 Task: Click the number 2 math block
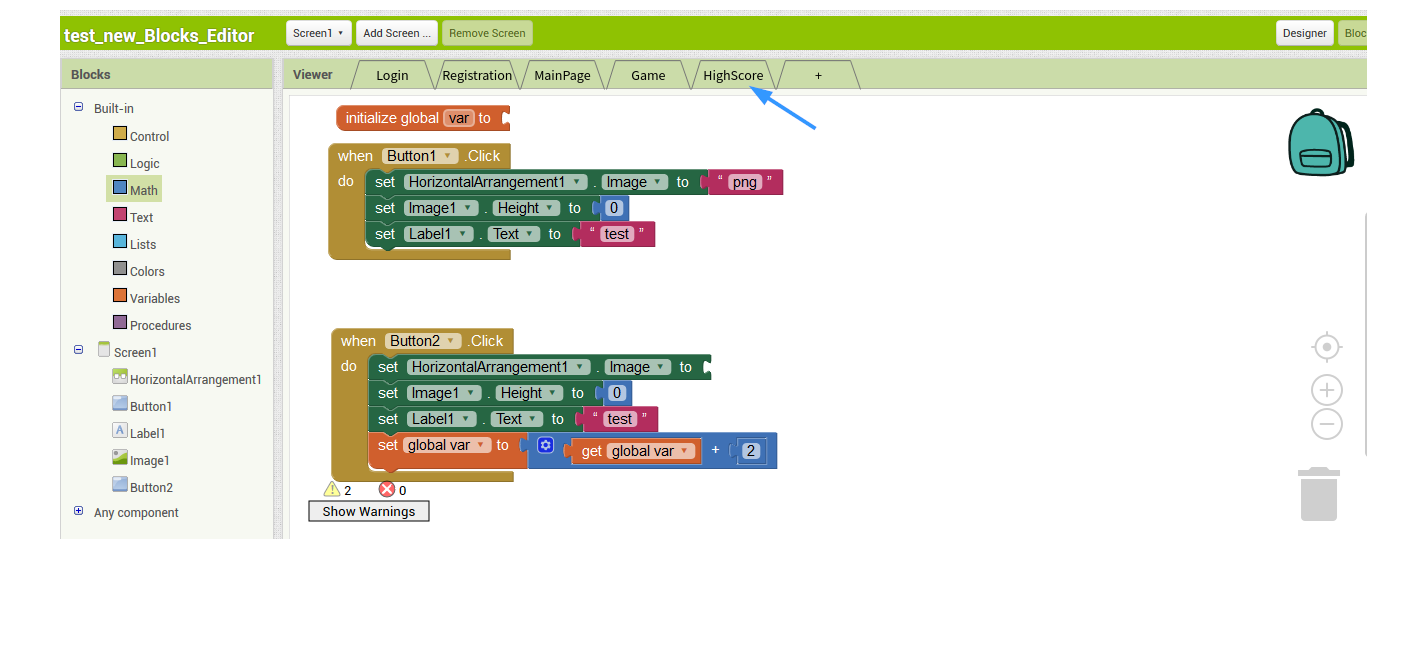(750, 451)
